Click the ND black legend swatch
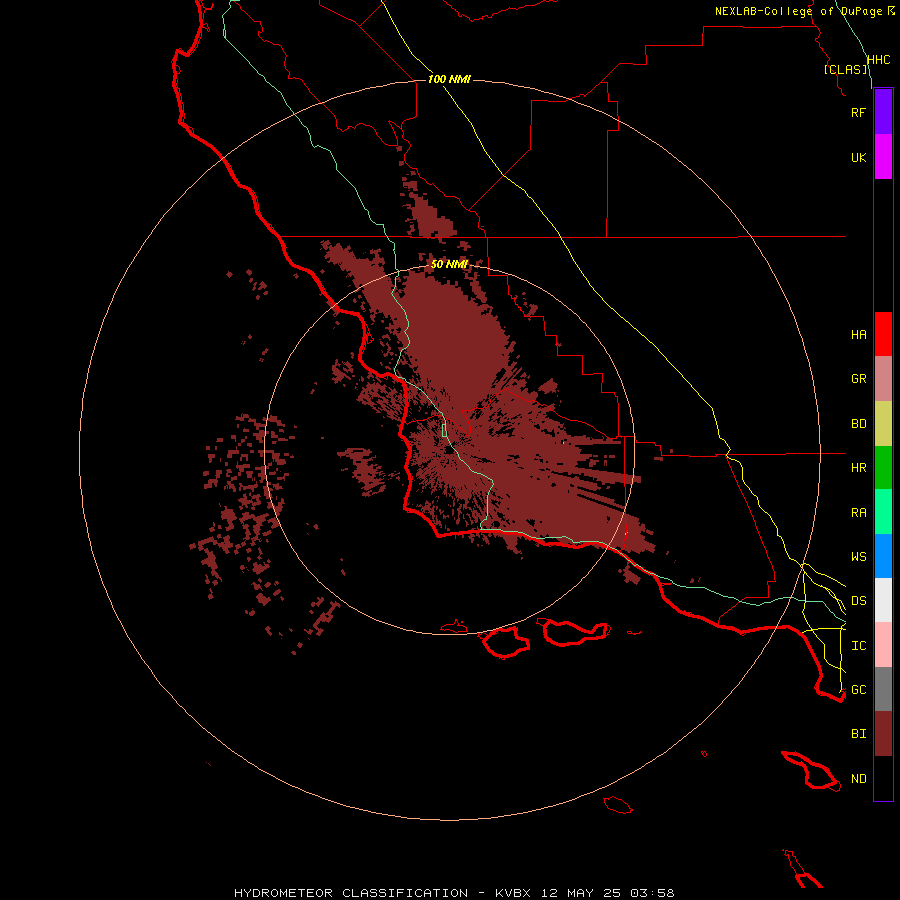This screenshot has width=900, height=900. click(x=883, y=778)
